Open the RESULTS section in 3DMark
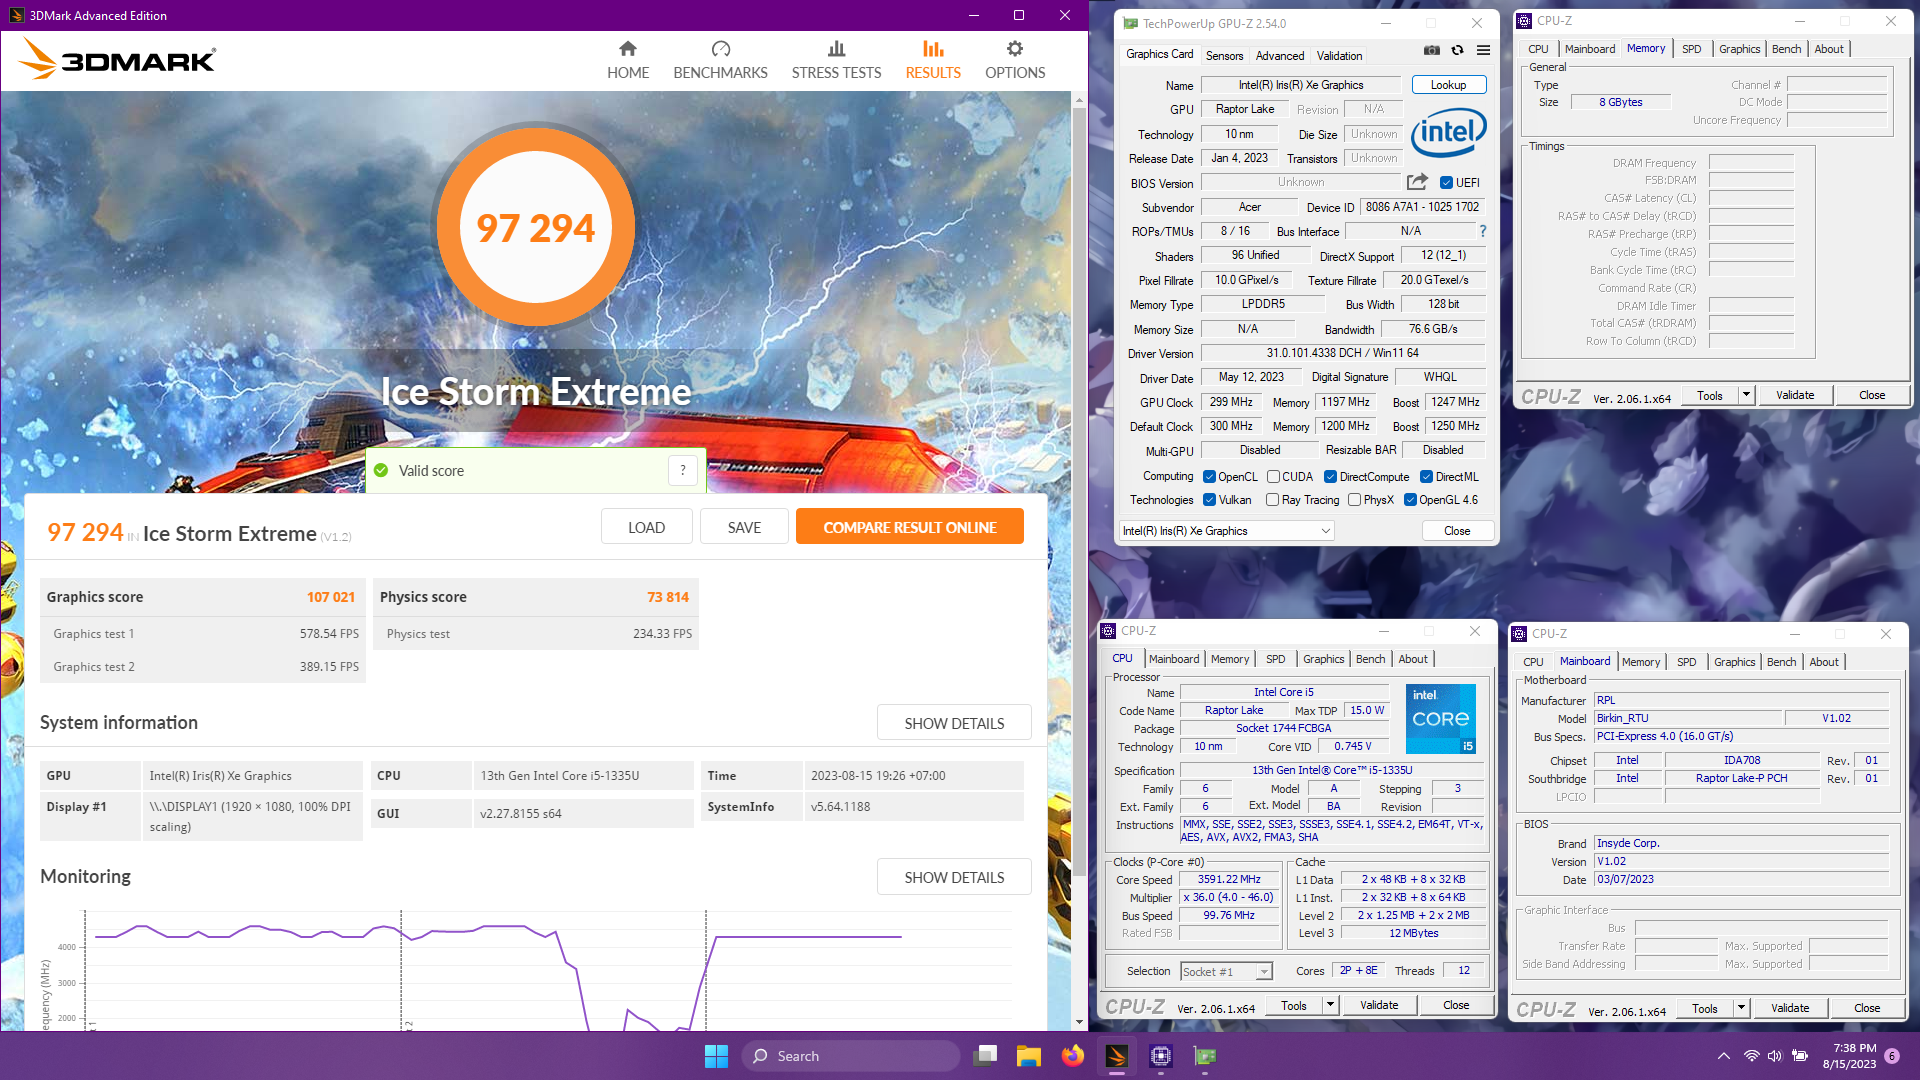This screenshot has height=1080, width=1920. coord(933,60)
